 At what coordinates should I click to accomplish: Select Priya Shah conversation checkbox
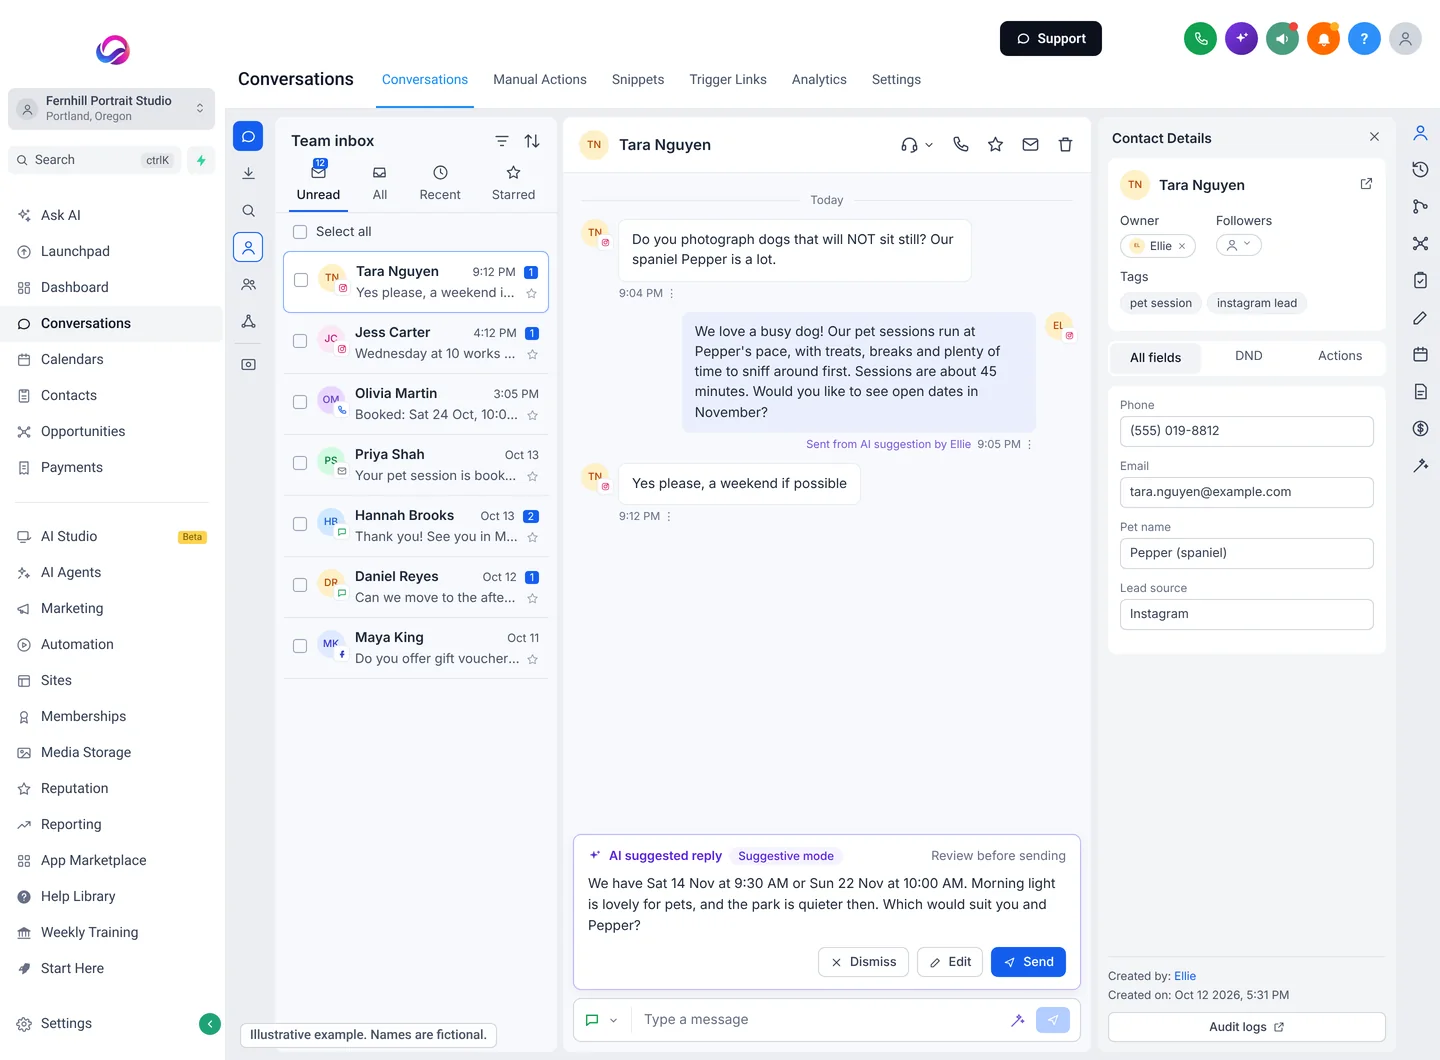point(300,463)
